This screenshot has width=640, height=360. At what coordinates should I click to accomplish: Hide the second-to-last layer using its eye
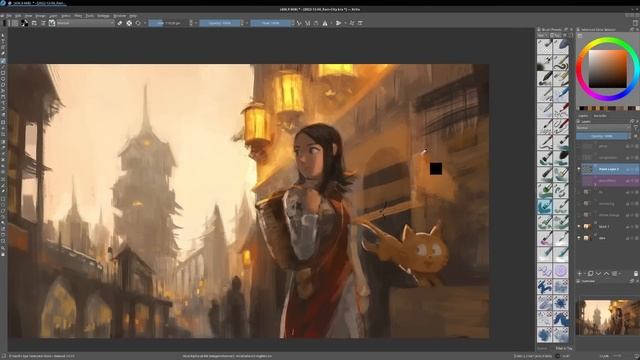pos(579,226)
